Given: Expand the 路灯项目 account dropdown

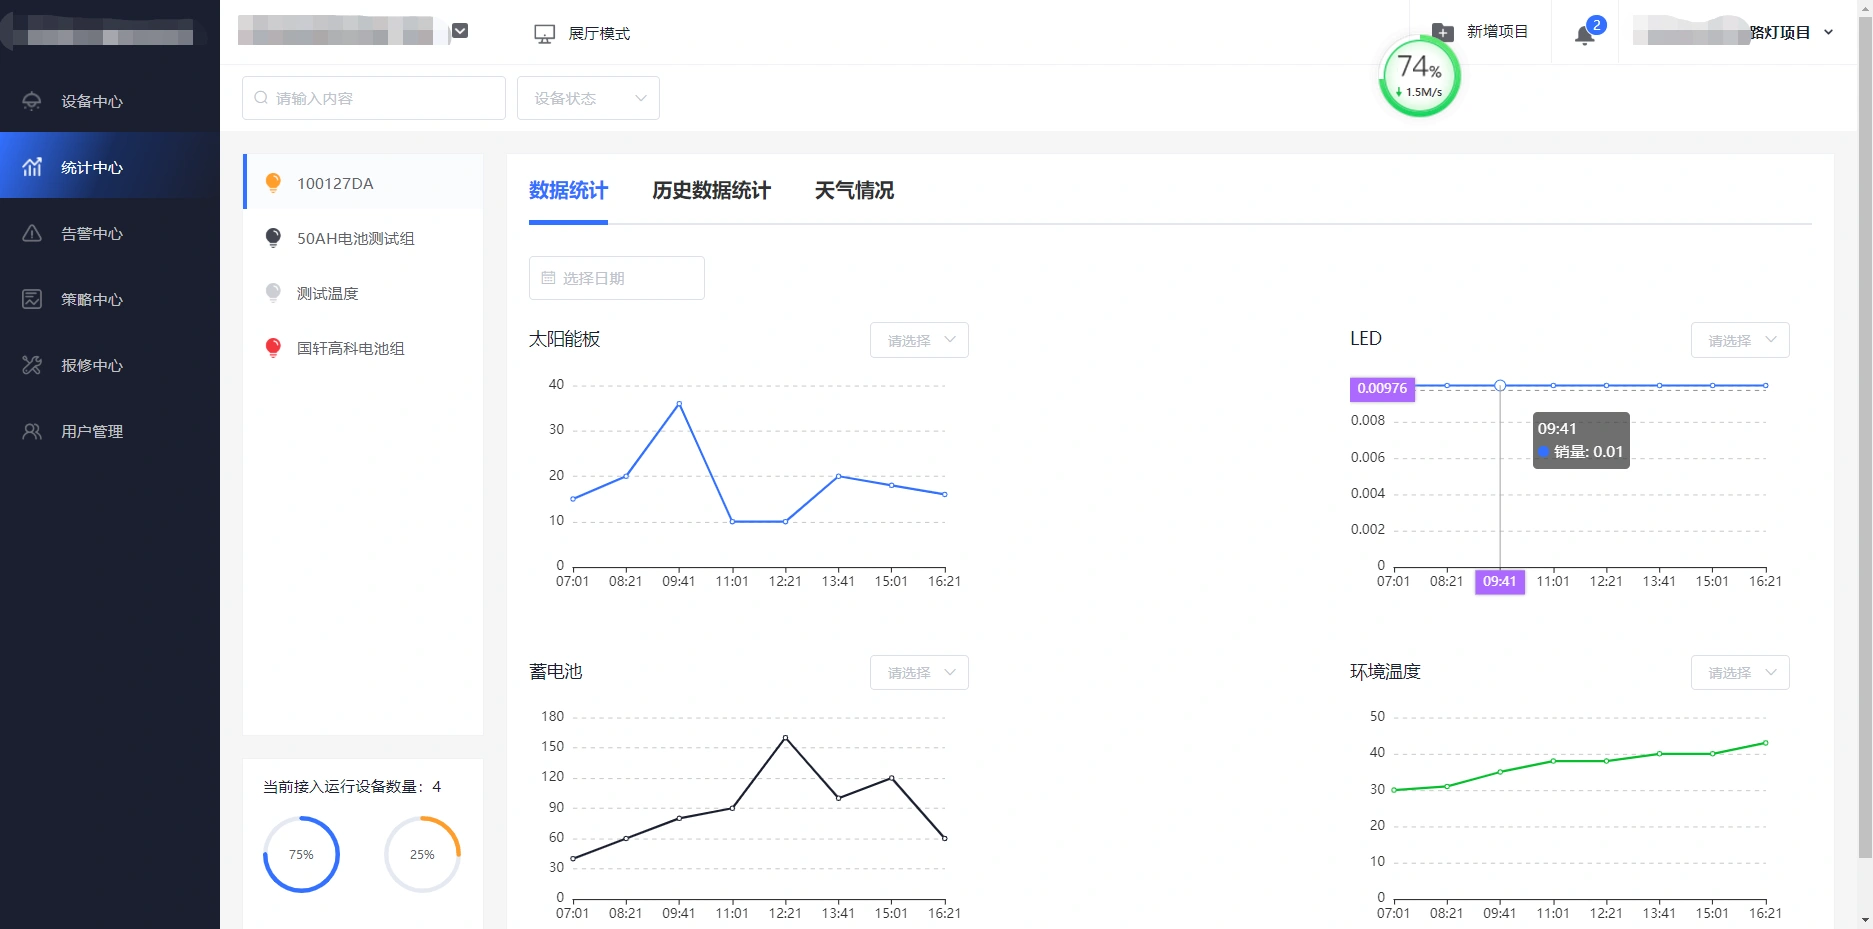Looking at the screenshot, I should pos(1829,32).
